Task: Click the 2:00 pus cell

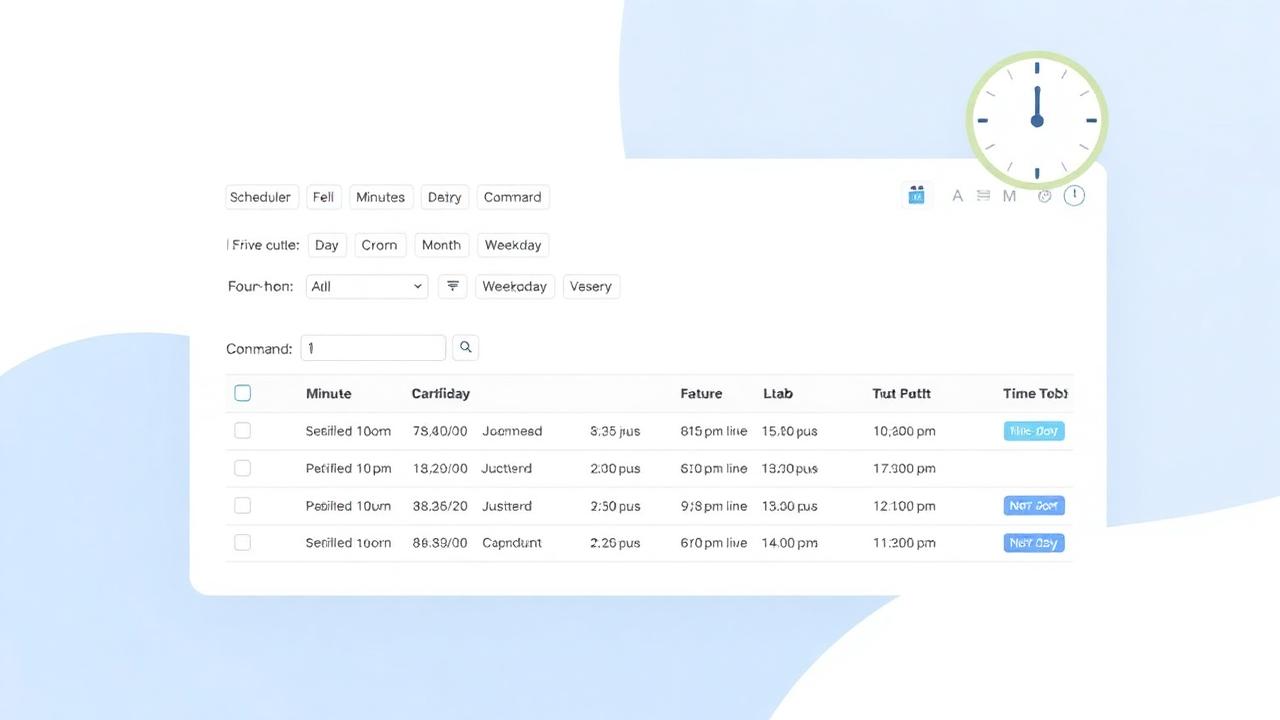Action: click(615, 468)
